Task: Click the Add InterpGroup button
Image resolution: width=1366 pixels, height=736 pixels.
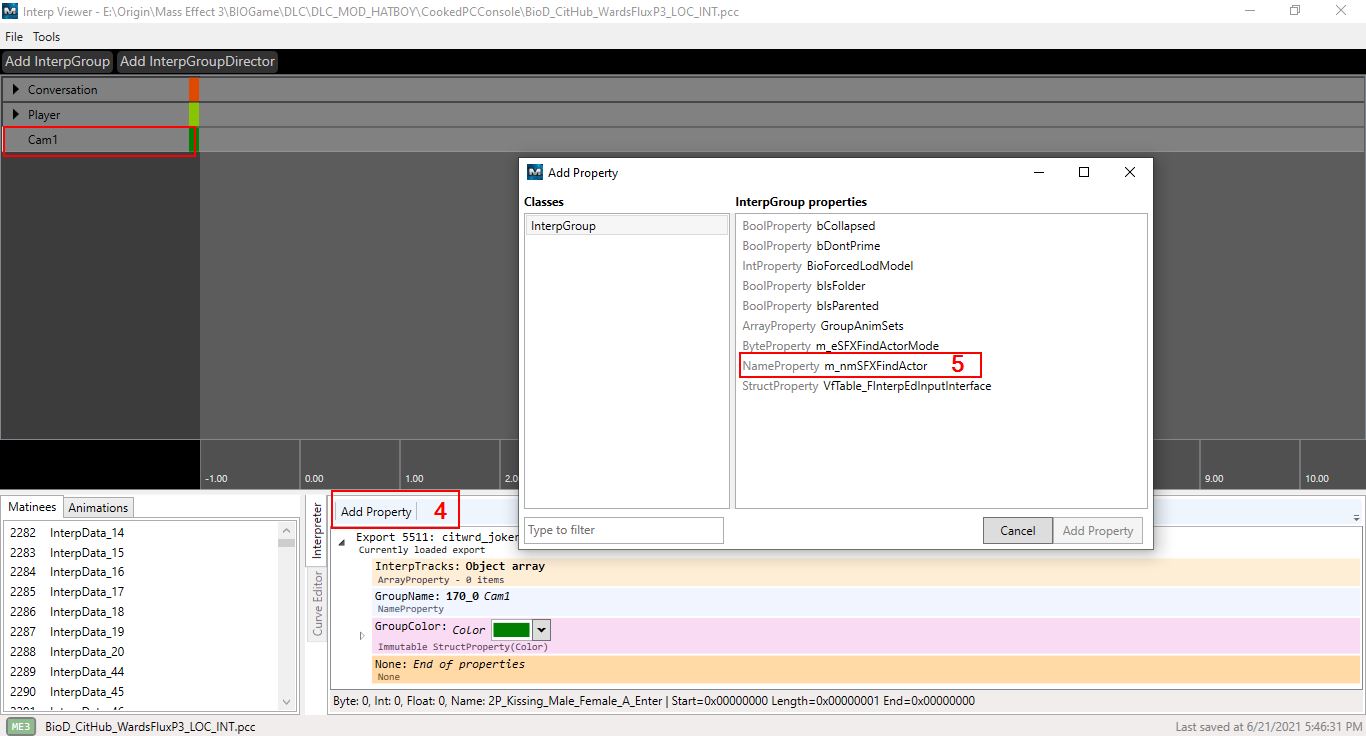Action: [x=57, y=61]
